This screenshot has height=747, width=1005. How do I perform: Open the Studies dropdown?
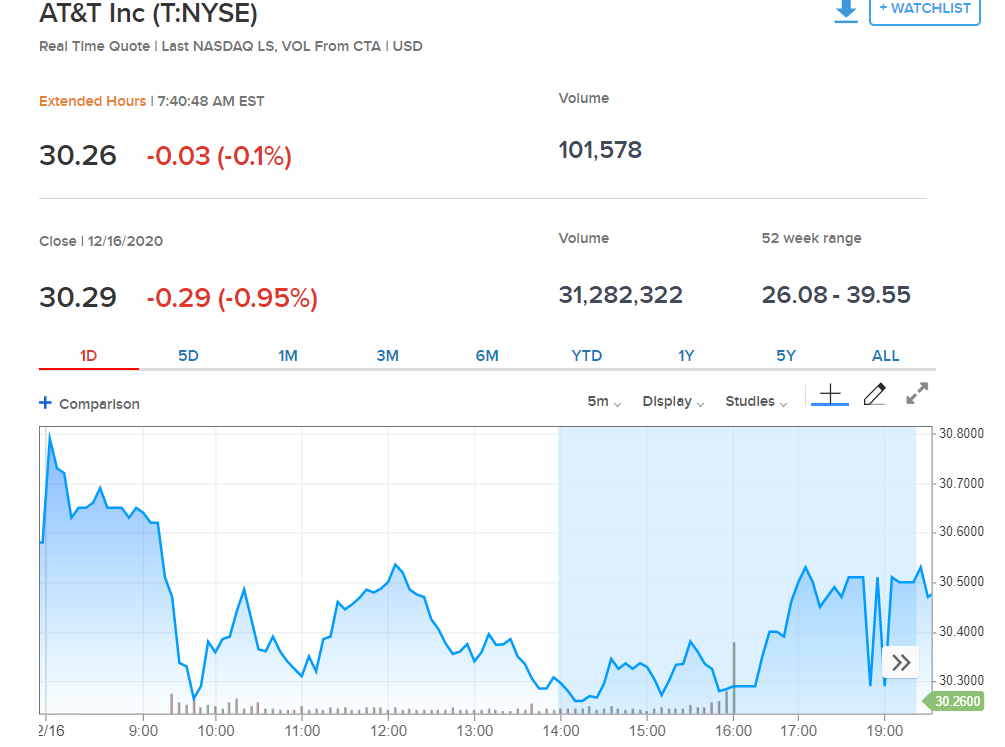click(x=756, y=401)
